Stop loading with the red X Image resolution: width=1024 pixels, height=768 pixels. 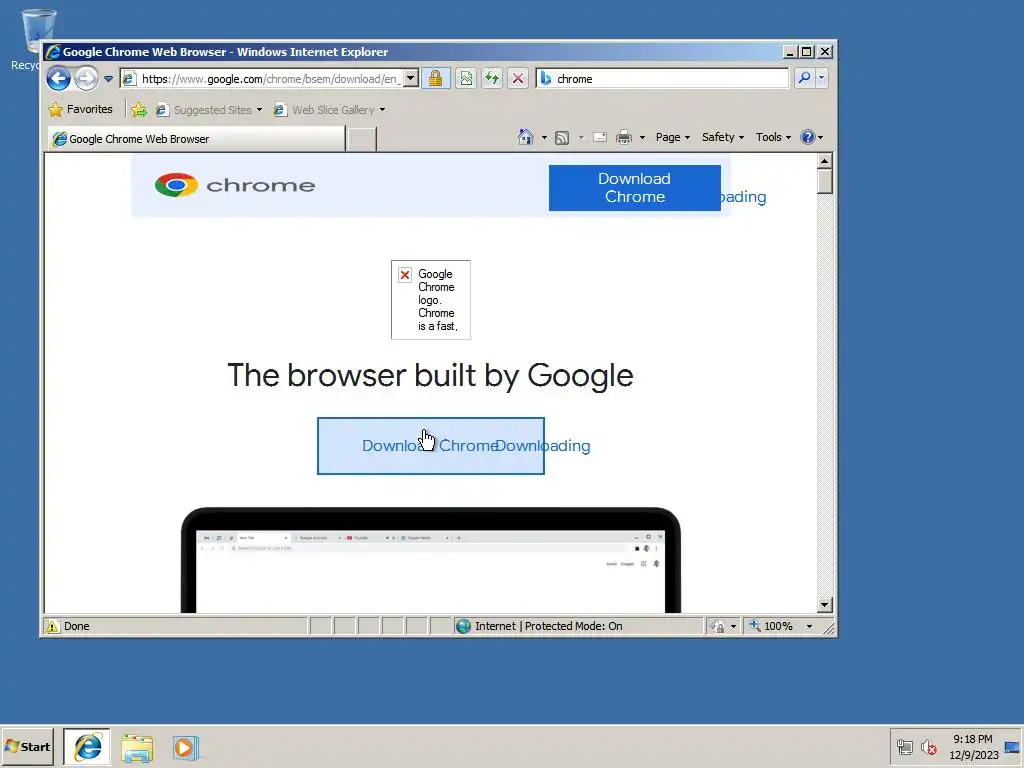tap(518, 79)
